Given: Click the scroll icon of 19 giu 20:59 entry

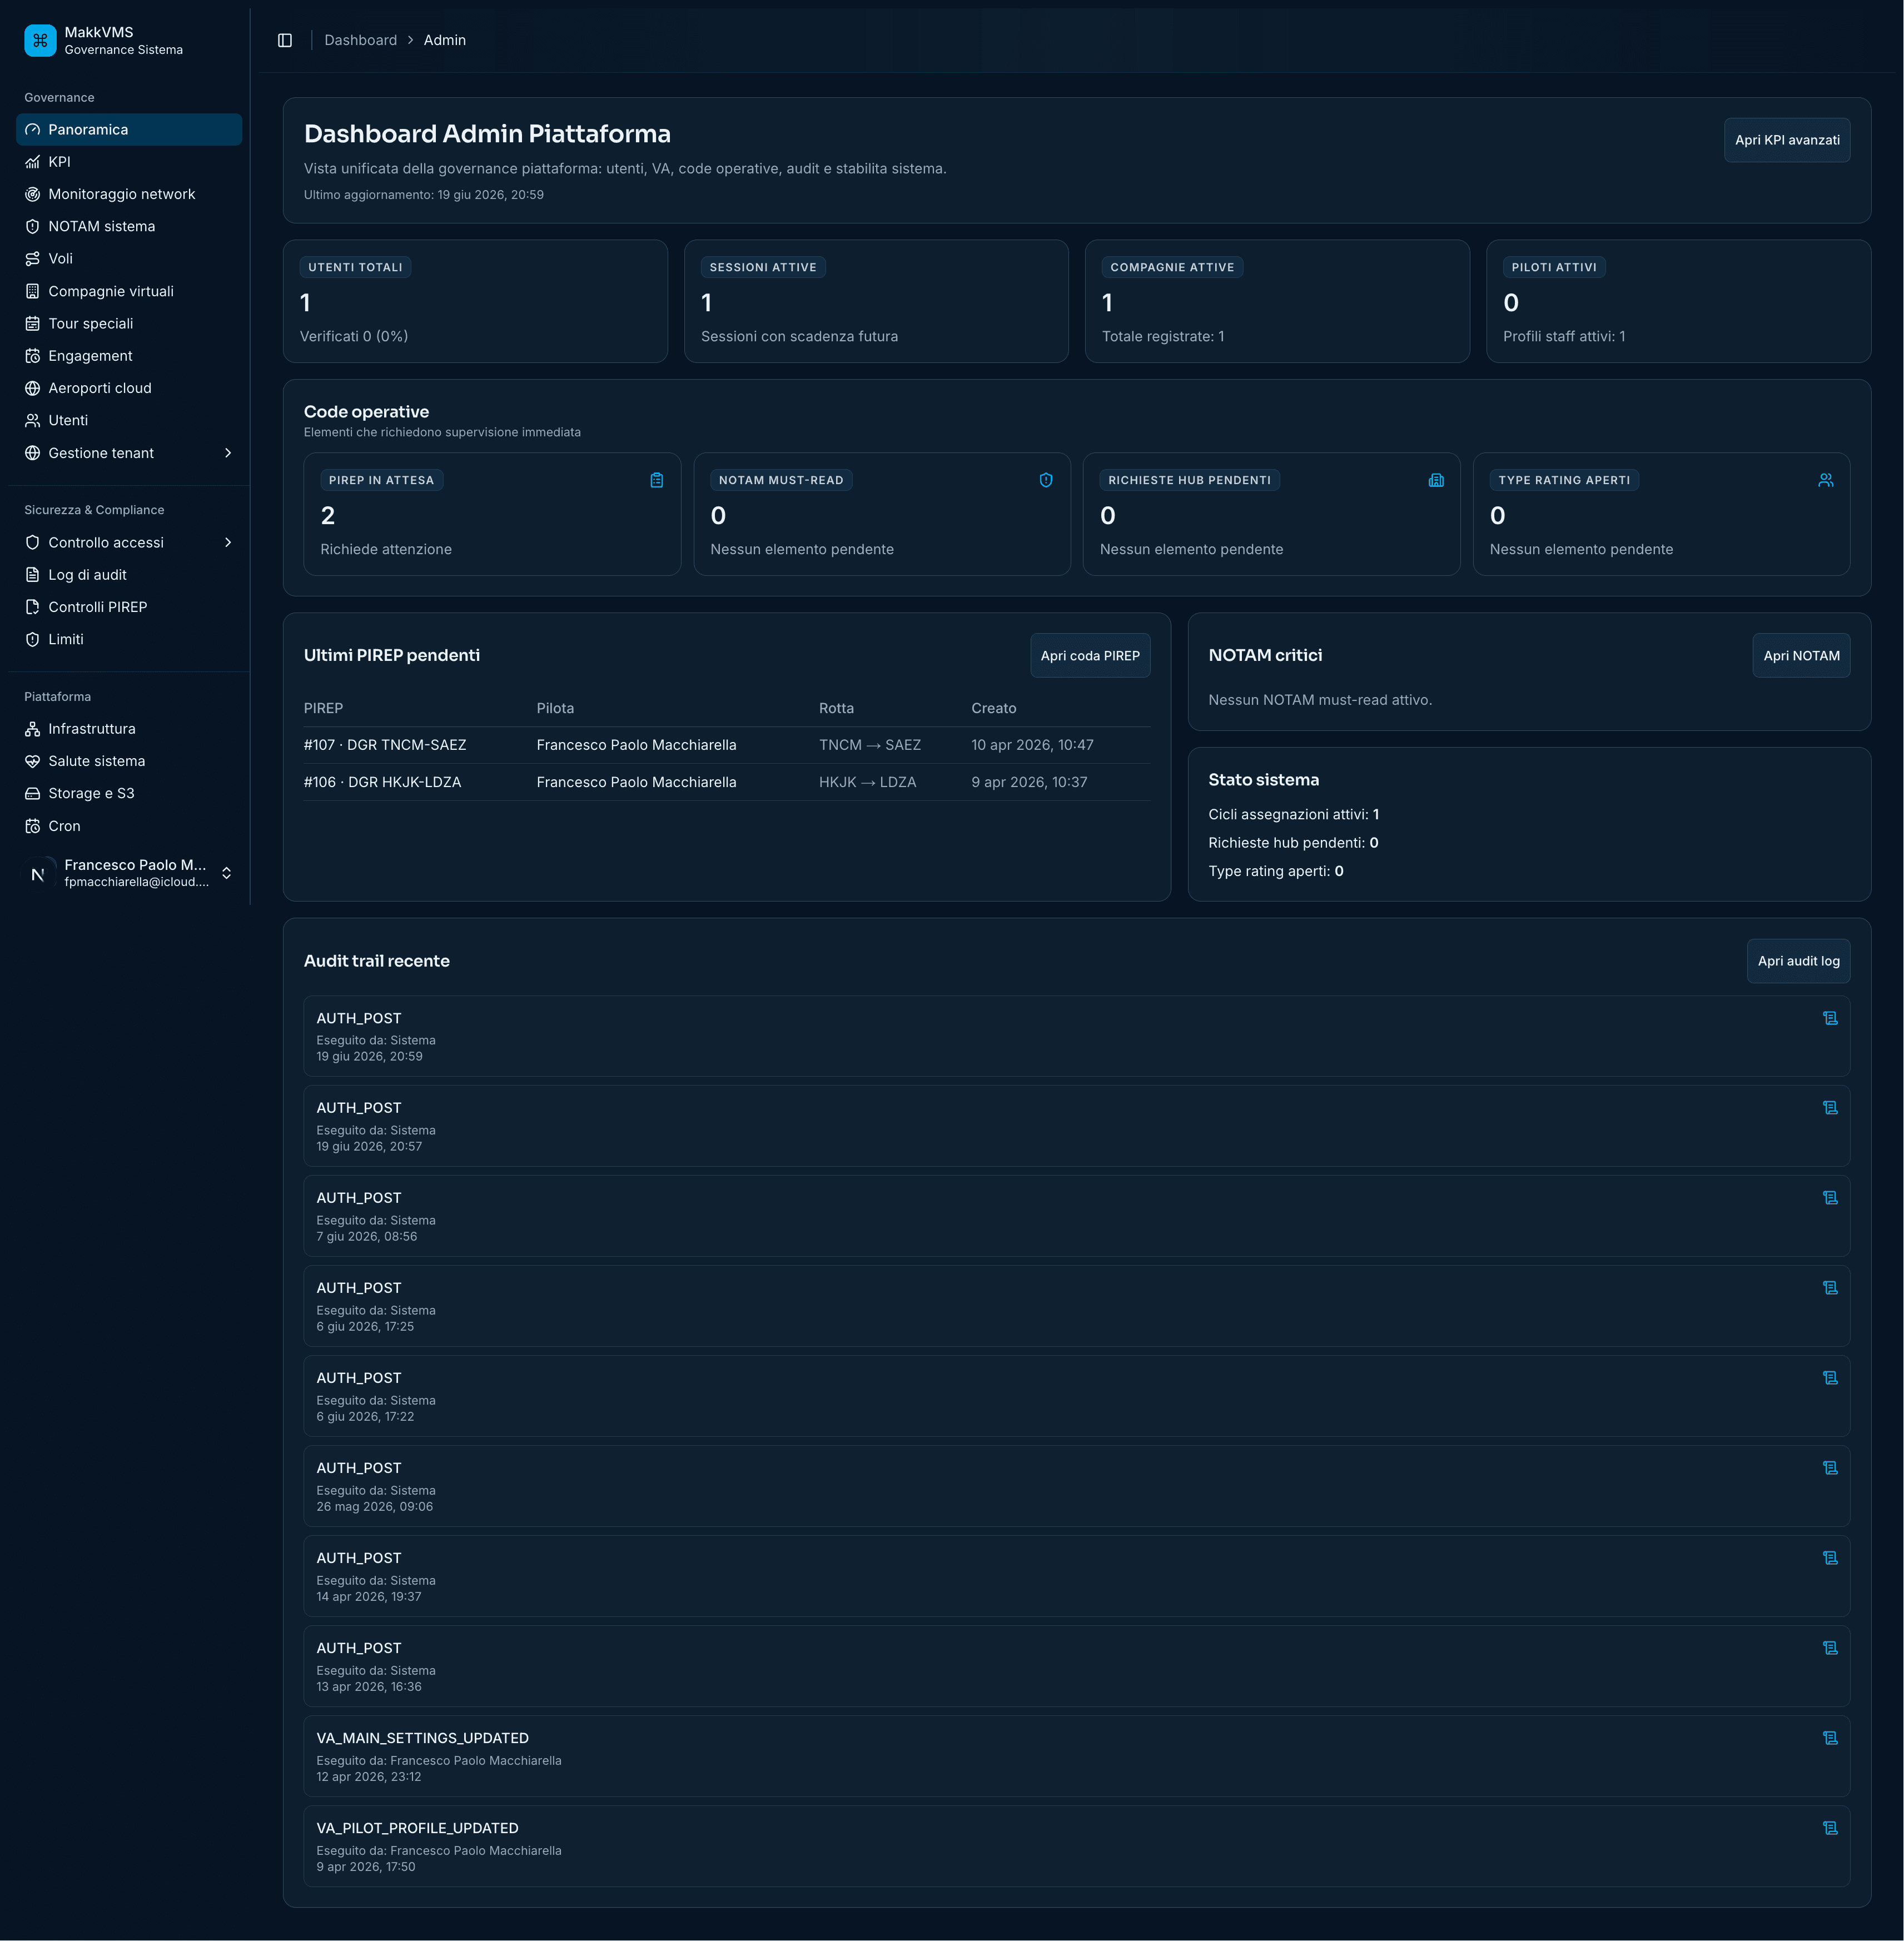Looking at the screenshot, I should point(1830,1018).
